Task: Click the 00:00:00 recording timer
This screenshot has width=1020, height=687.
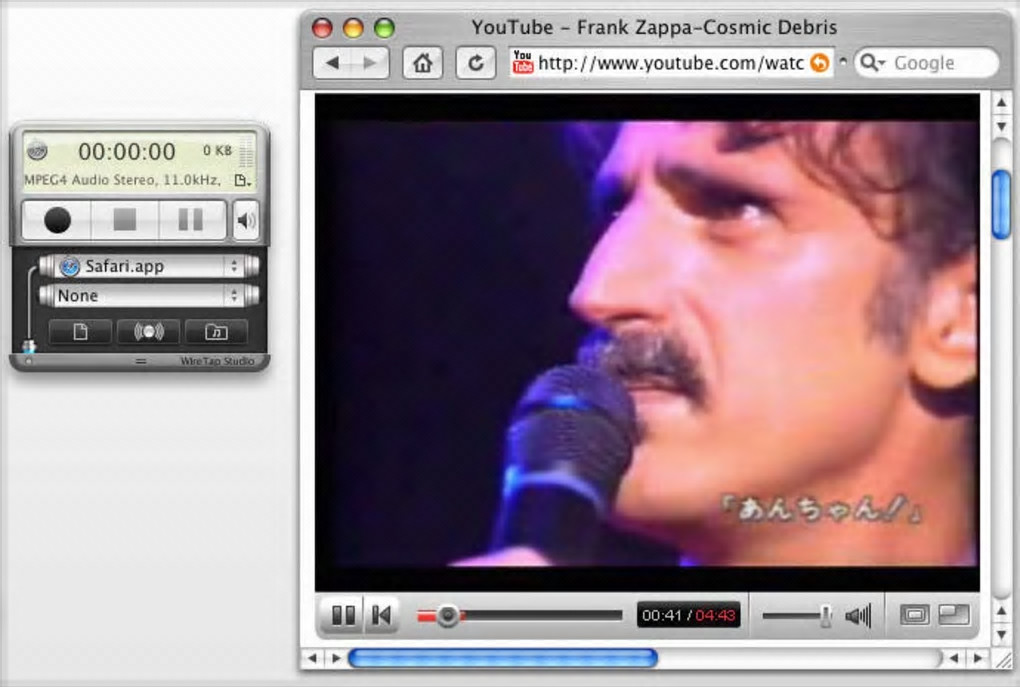Action: pos(127,152)
